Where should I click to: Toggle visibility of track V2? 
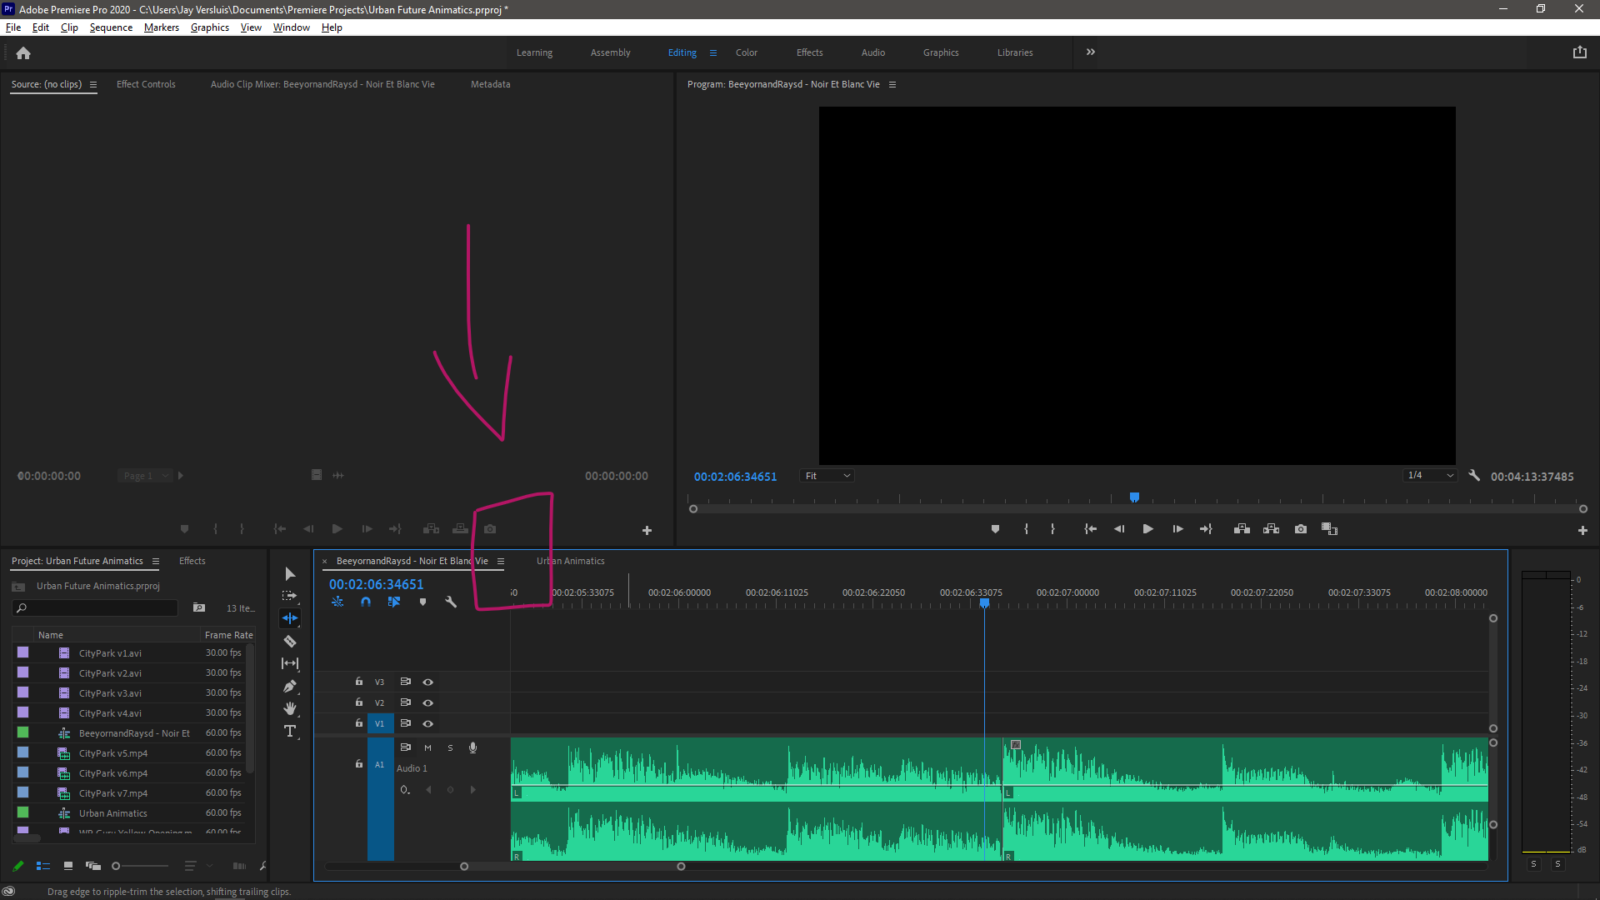click(428, 702)
